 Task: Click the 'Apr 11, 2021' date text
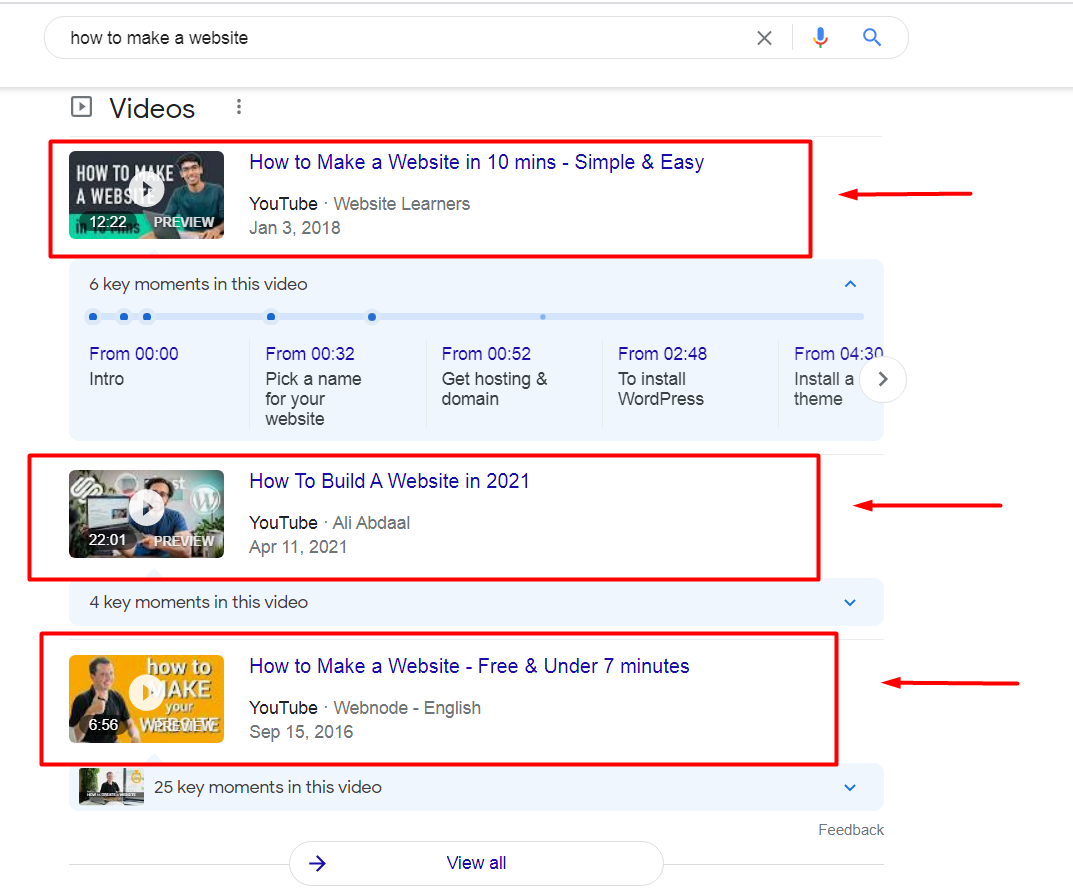click(x=298, y=547)
